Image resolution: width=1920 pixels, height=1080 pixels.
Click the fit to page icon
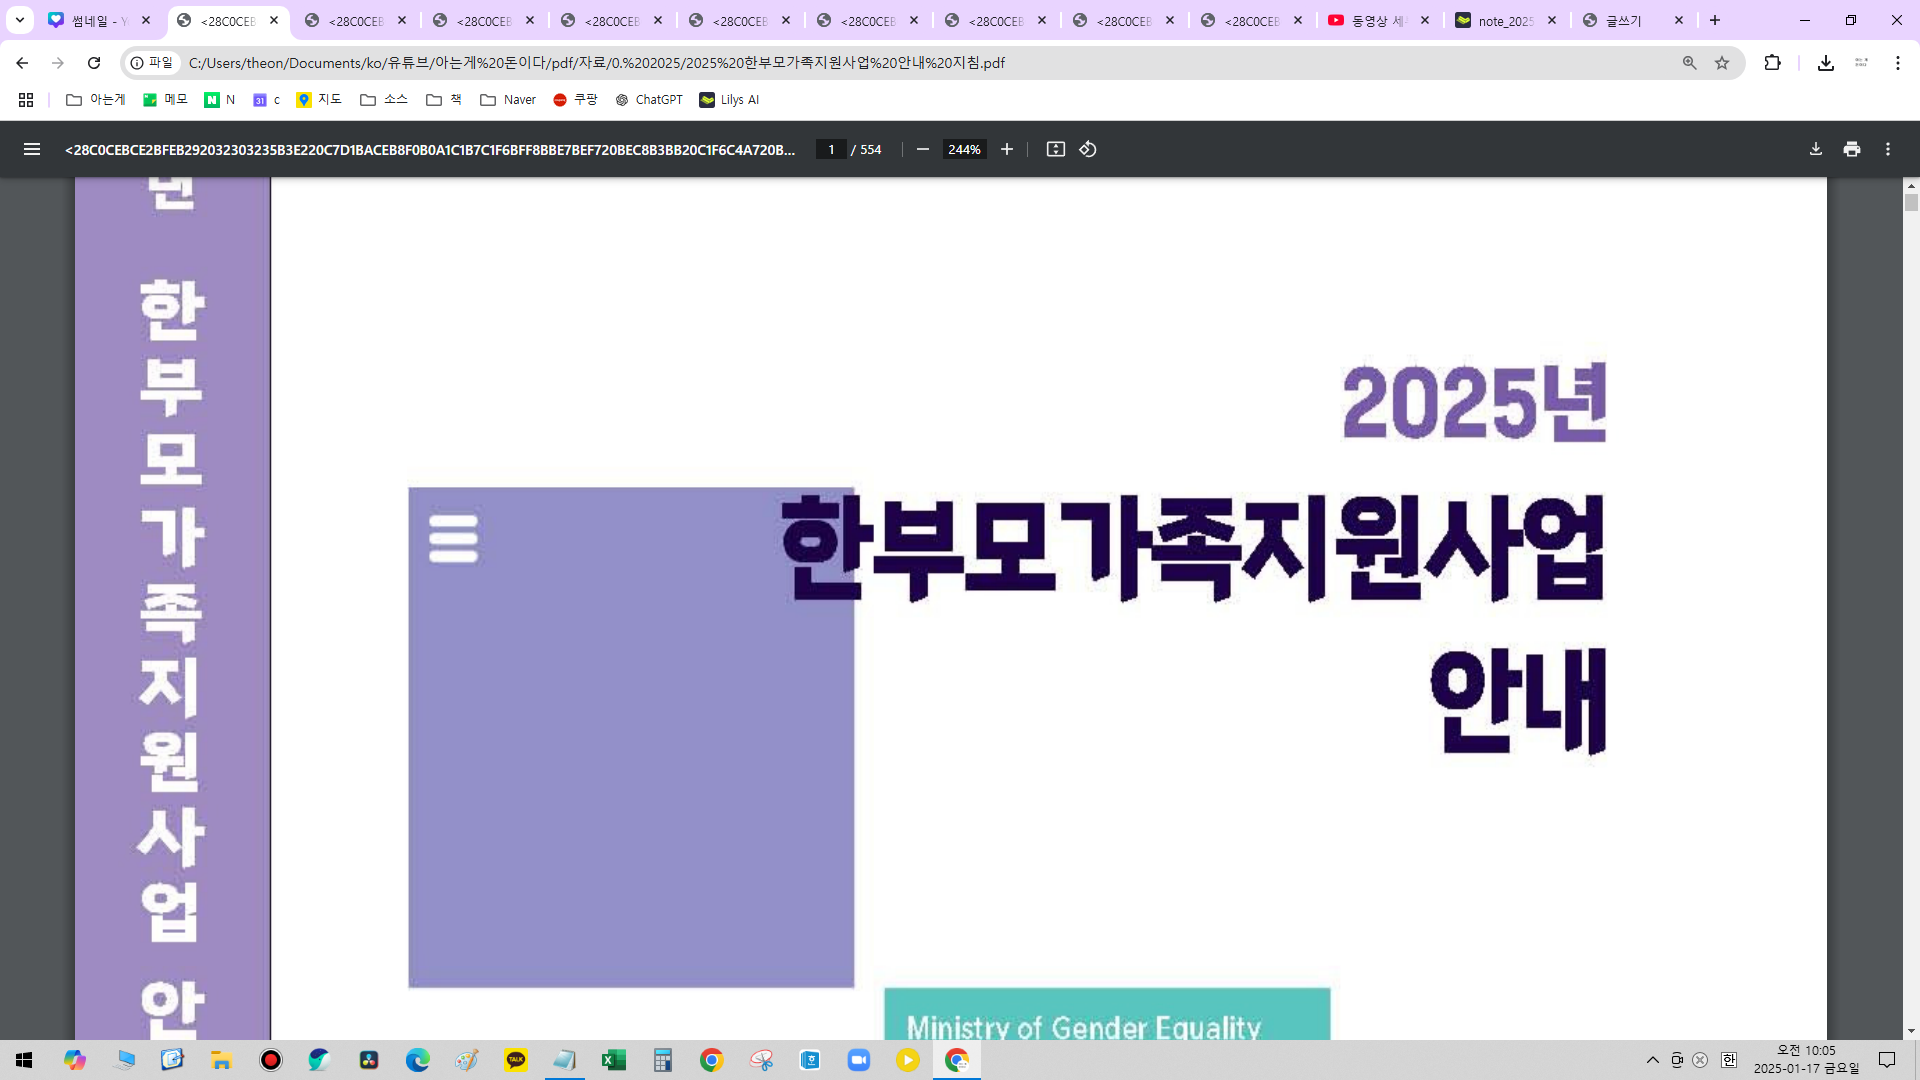pos(1055,149)
